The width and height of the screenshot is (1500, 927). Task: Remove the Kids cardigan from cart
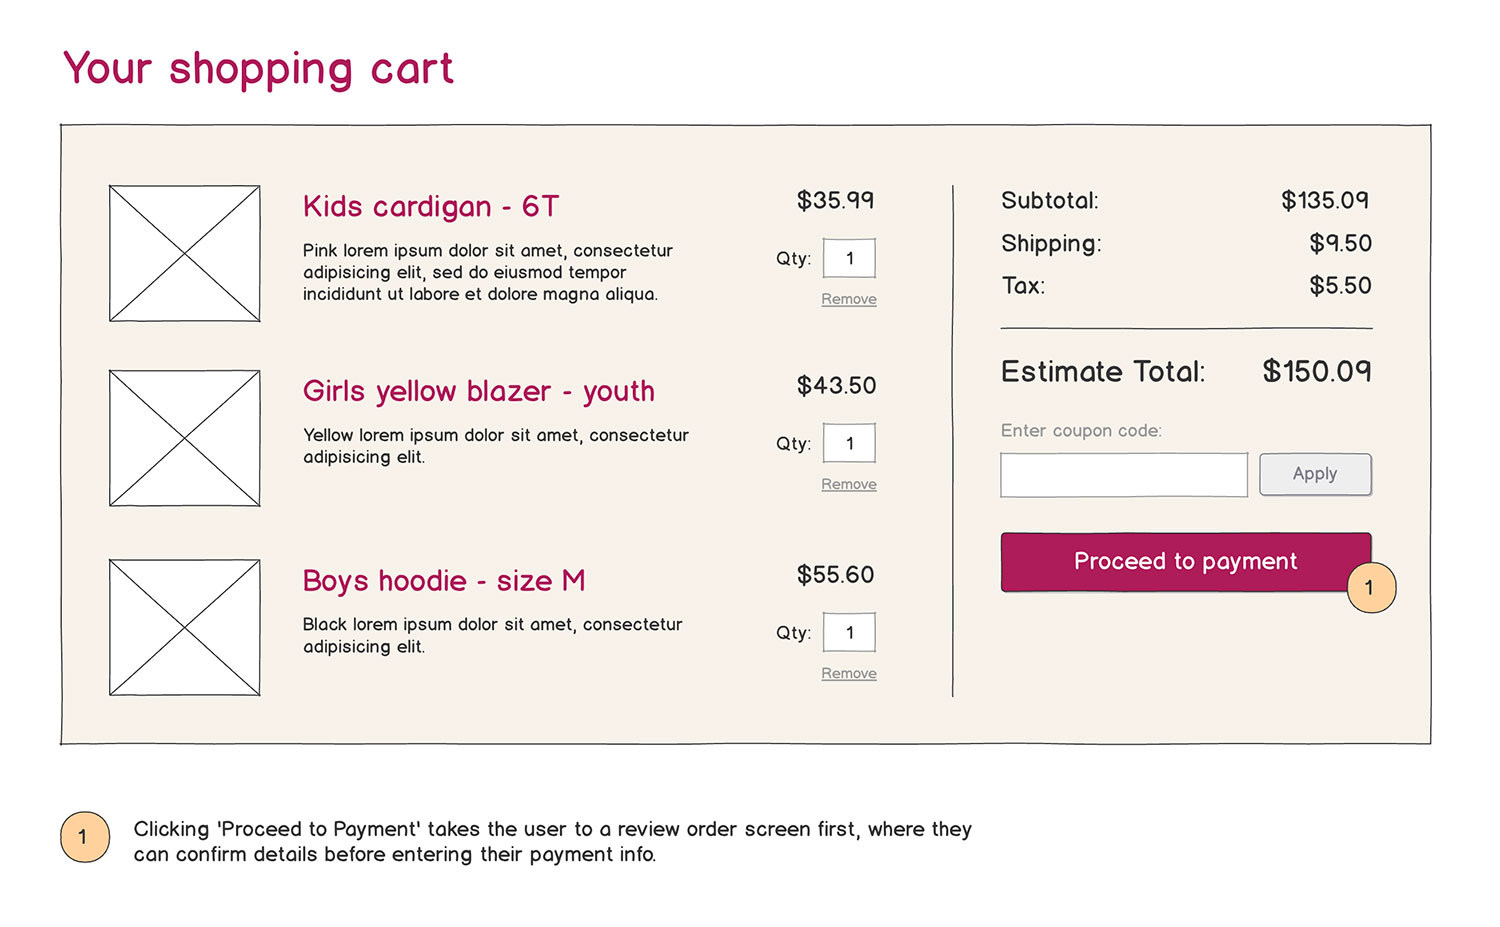coord(848,299)
